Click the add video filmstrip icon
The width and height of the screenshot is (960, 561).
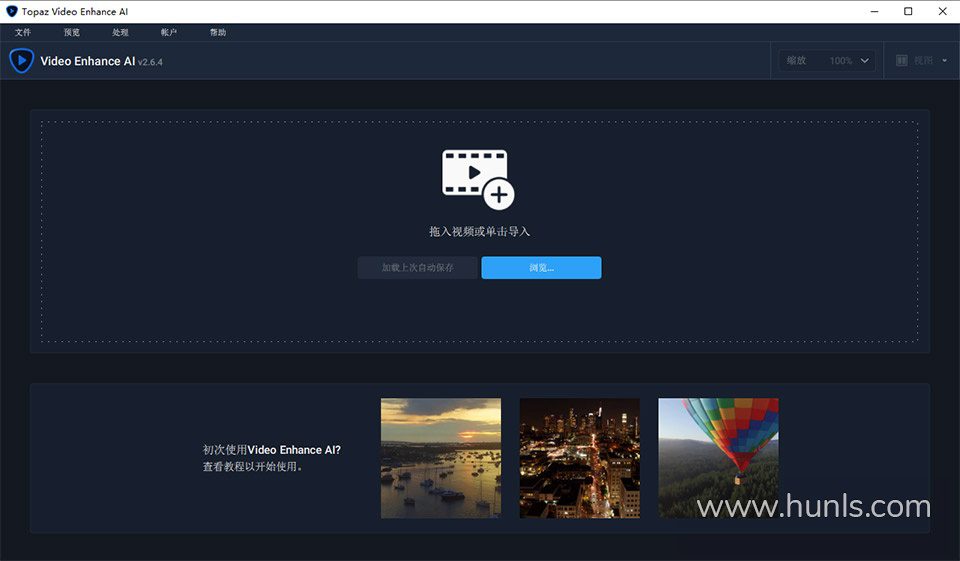click(x=478, y=179)
